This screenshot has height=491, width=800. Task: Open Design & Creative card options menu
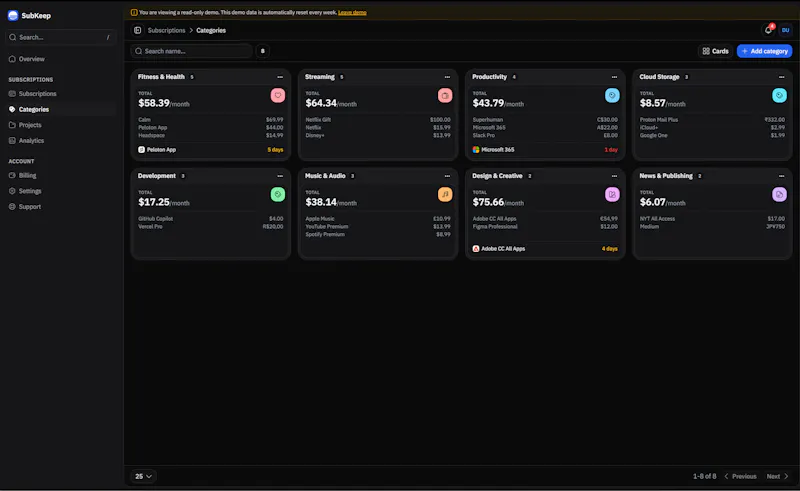(614, 176)
